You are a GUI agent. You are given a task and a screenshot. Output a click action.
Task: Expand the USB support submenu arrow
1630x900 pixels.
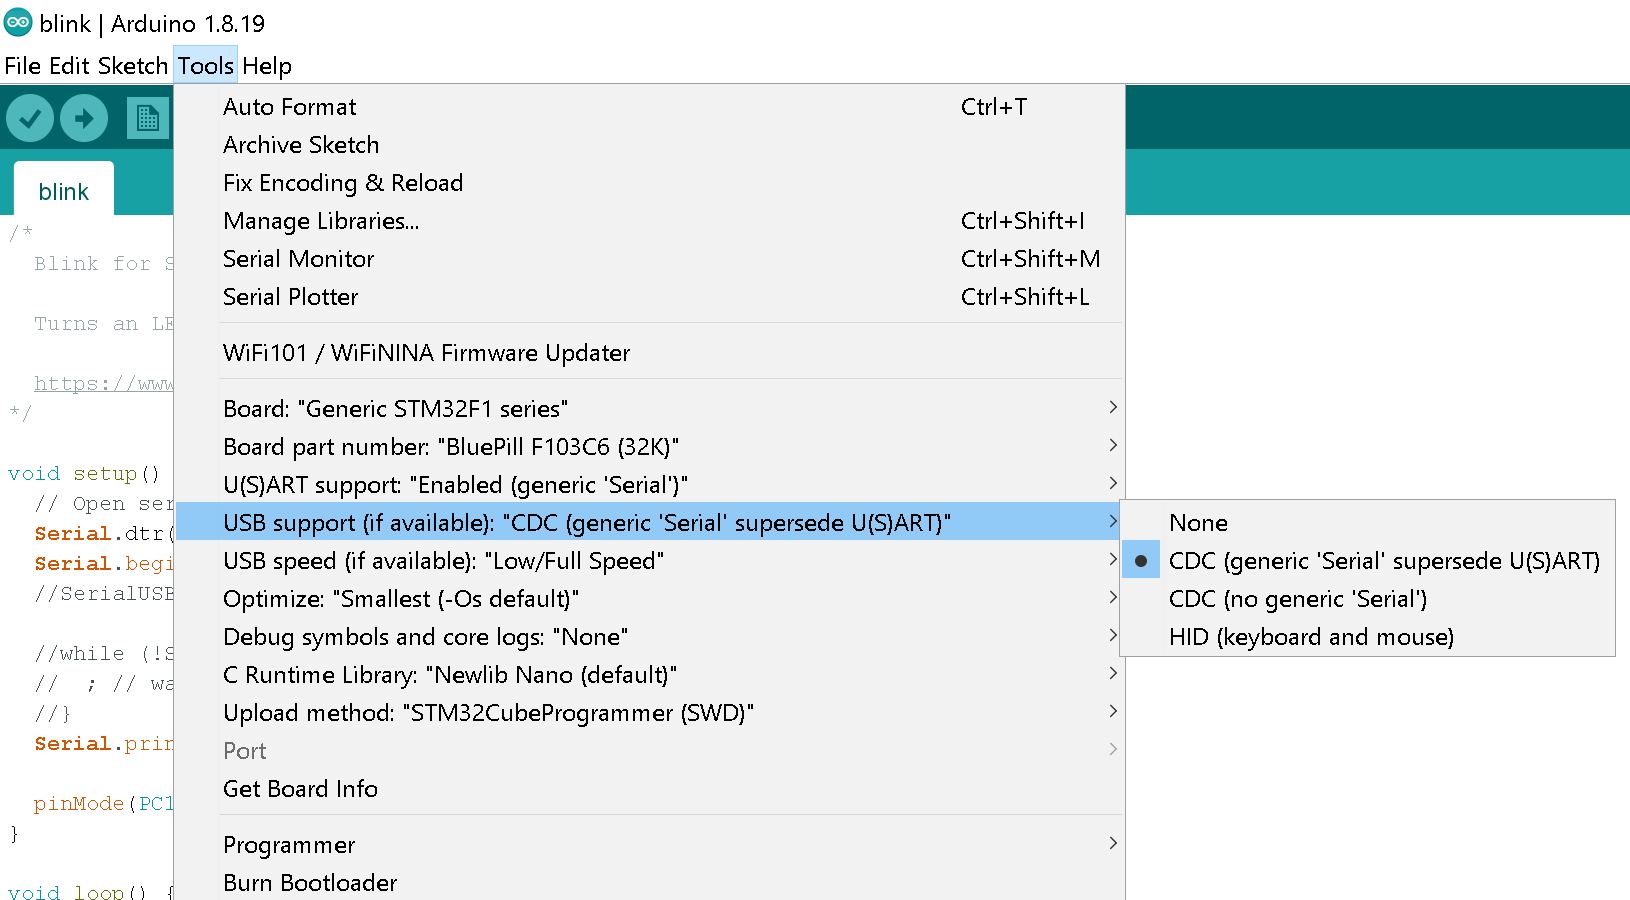1113,521
